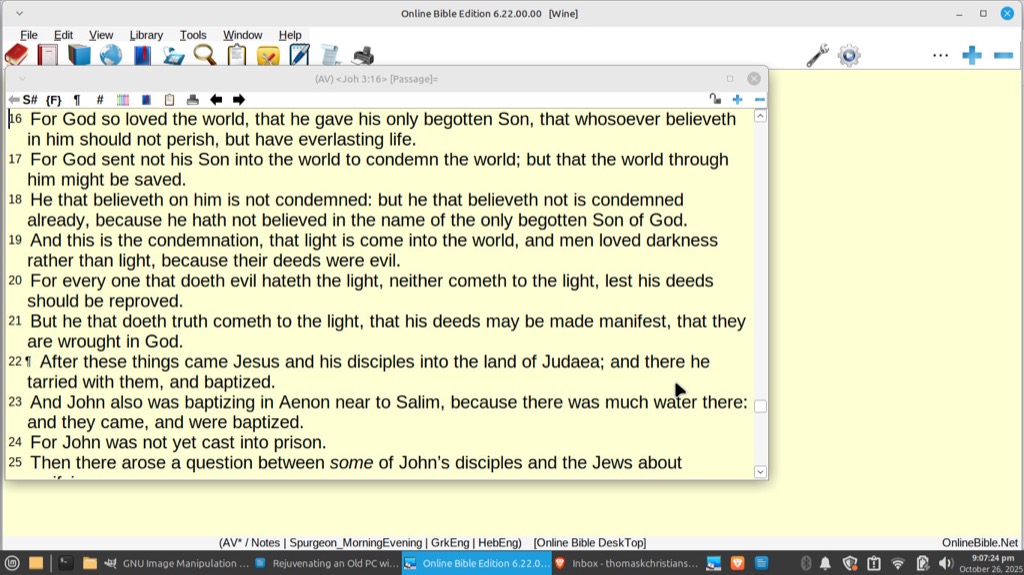Toggle Strong's numbers S# button

click(30, 99)
